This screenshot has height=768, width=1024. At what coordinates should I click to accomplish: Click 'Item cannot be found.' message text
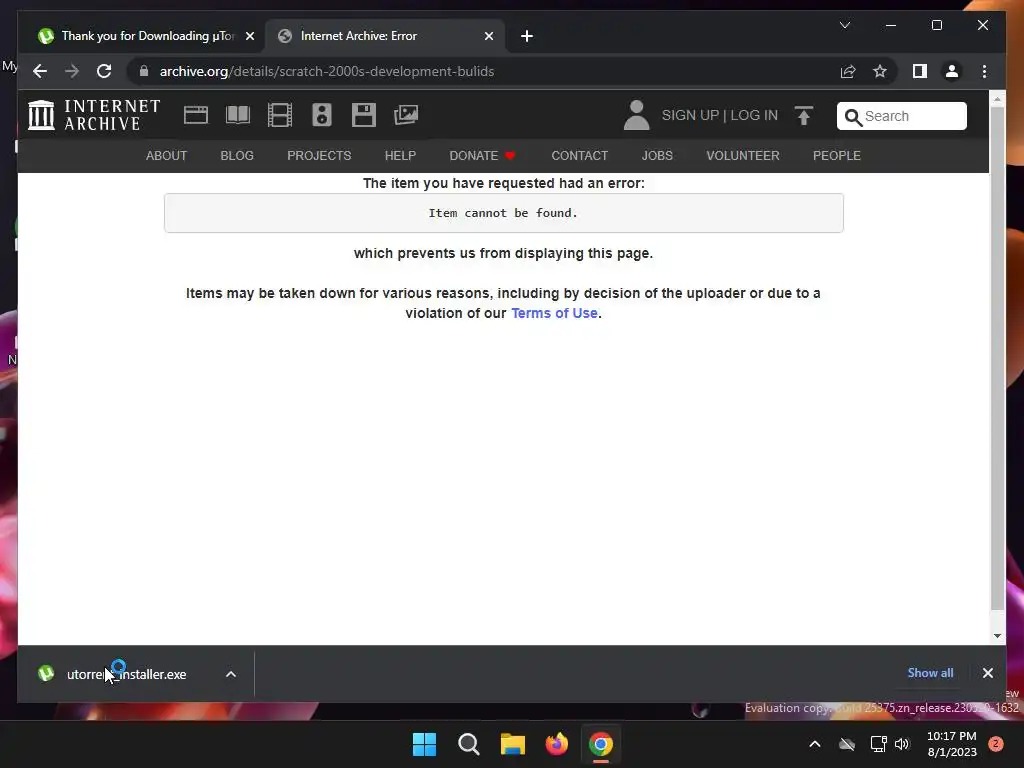tap(503, 213)
